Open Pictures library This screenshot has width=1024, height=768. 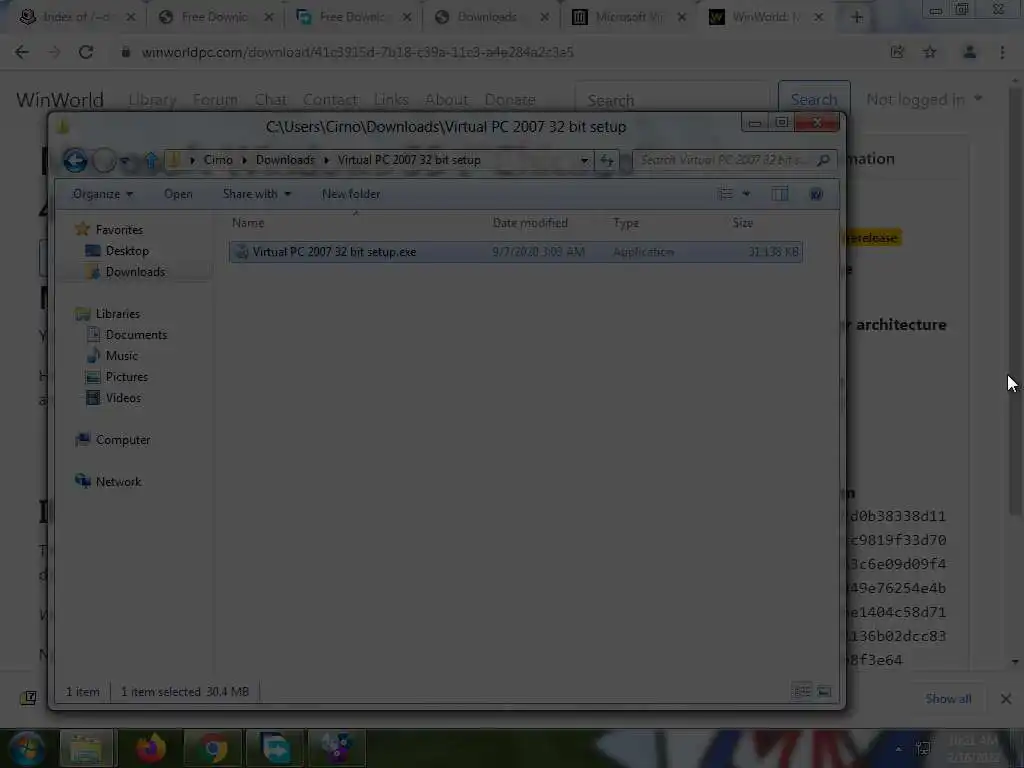pyautogui.click(x=127, y=377)
